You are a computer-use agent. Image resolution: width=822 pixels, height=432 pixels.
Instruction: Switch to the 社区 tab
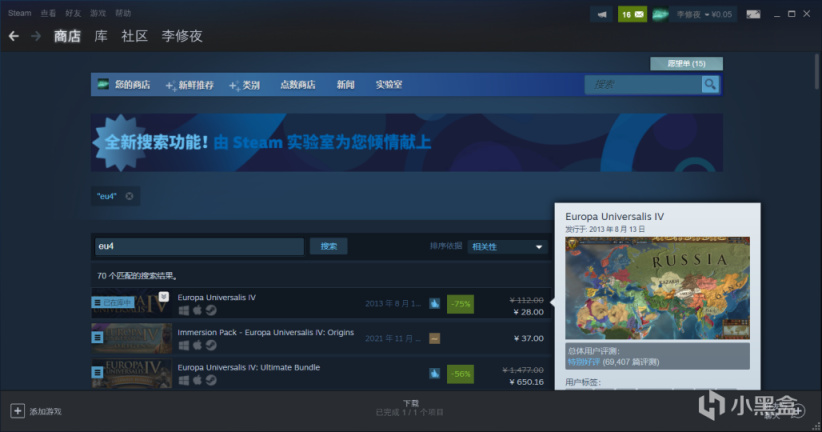coord(135,36)
